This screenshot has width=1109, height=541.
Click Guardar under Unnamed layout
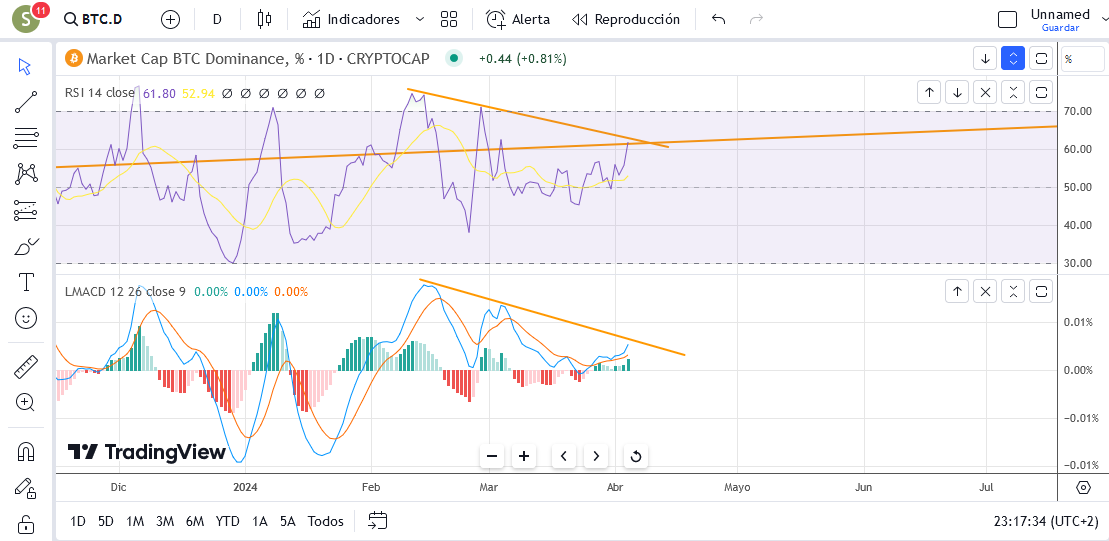pos(1060,28)
